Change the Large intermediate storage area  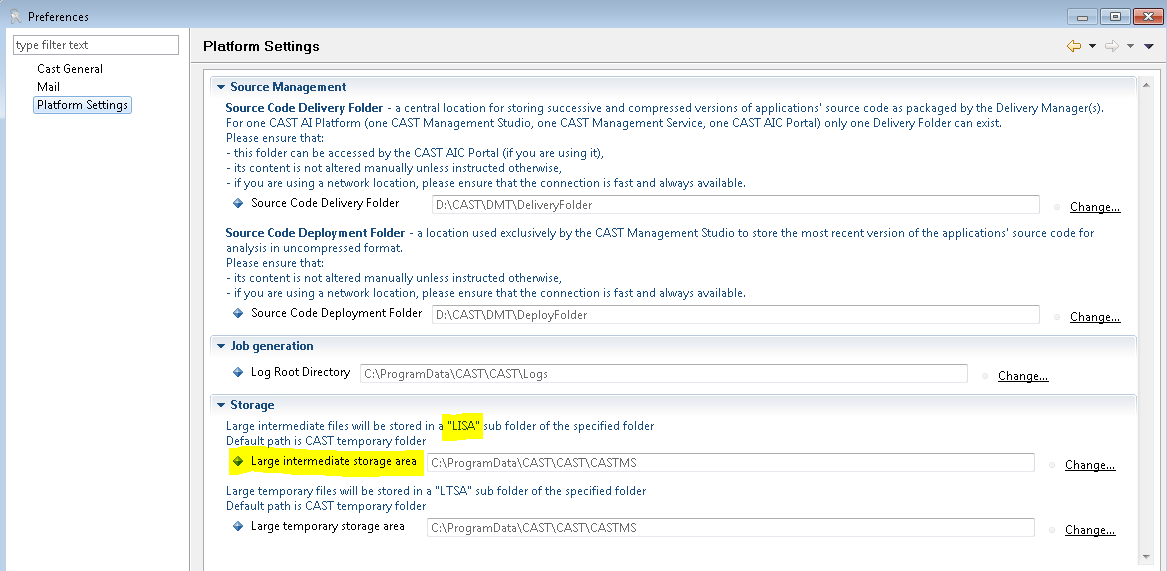tap(1090, 465)
